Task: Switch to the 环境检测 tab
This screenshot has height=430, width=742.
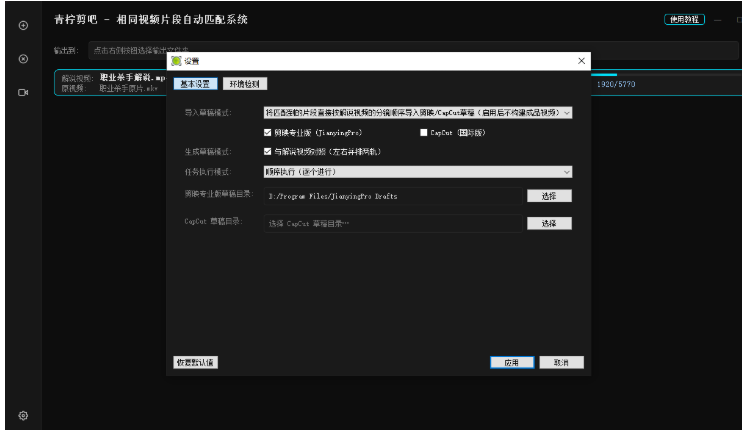Action: 245,84
